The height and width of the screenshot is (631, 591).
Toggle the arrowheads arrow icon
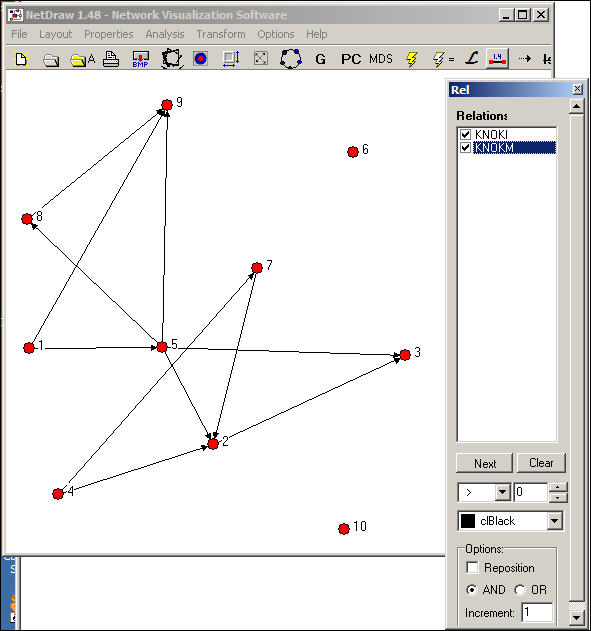click(524, 59)
